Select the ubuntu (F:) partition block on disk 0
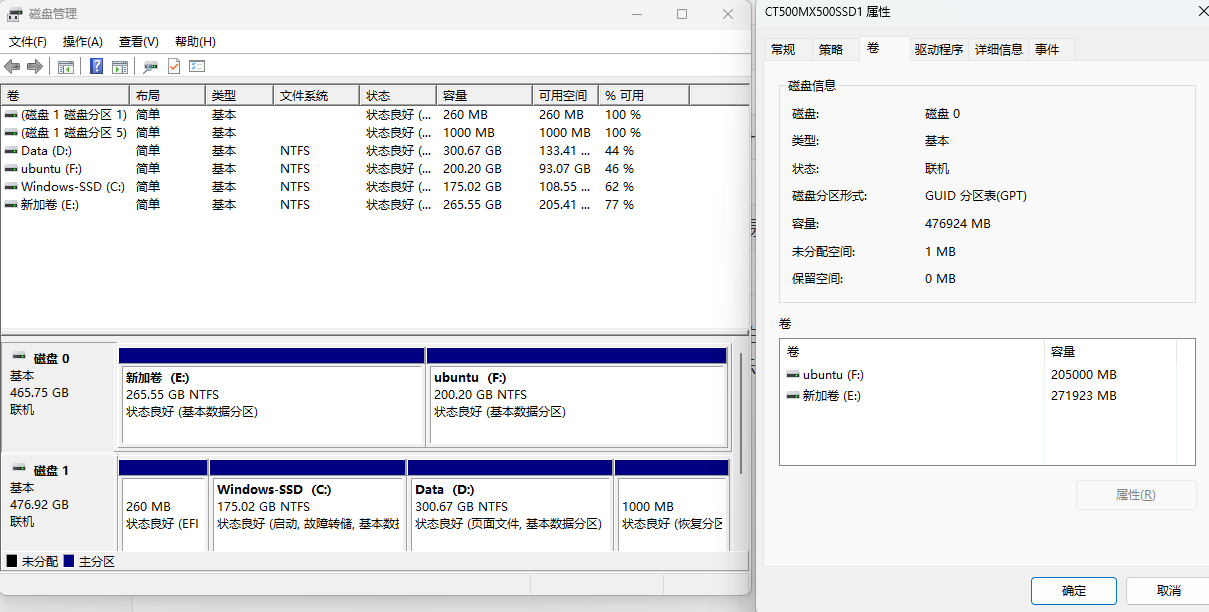The height and width of the screenshot is (612, 1209). click(577, 397)
